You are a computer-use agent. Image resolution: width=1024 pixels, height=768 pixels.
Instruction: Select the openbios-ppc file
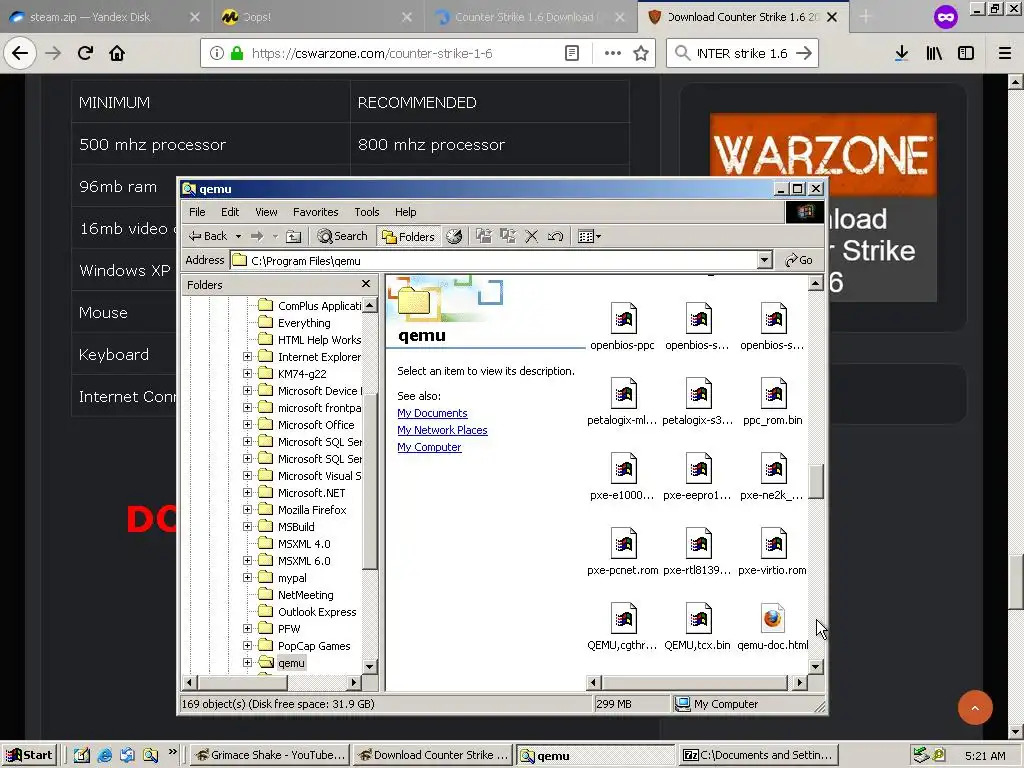coord(622,327)
